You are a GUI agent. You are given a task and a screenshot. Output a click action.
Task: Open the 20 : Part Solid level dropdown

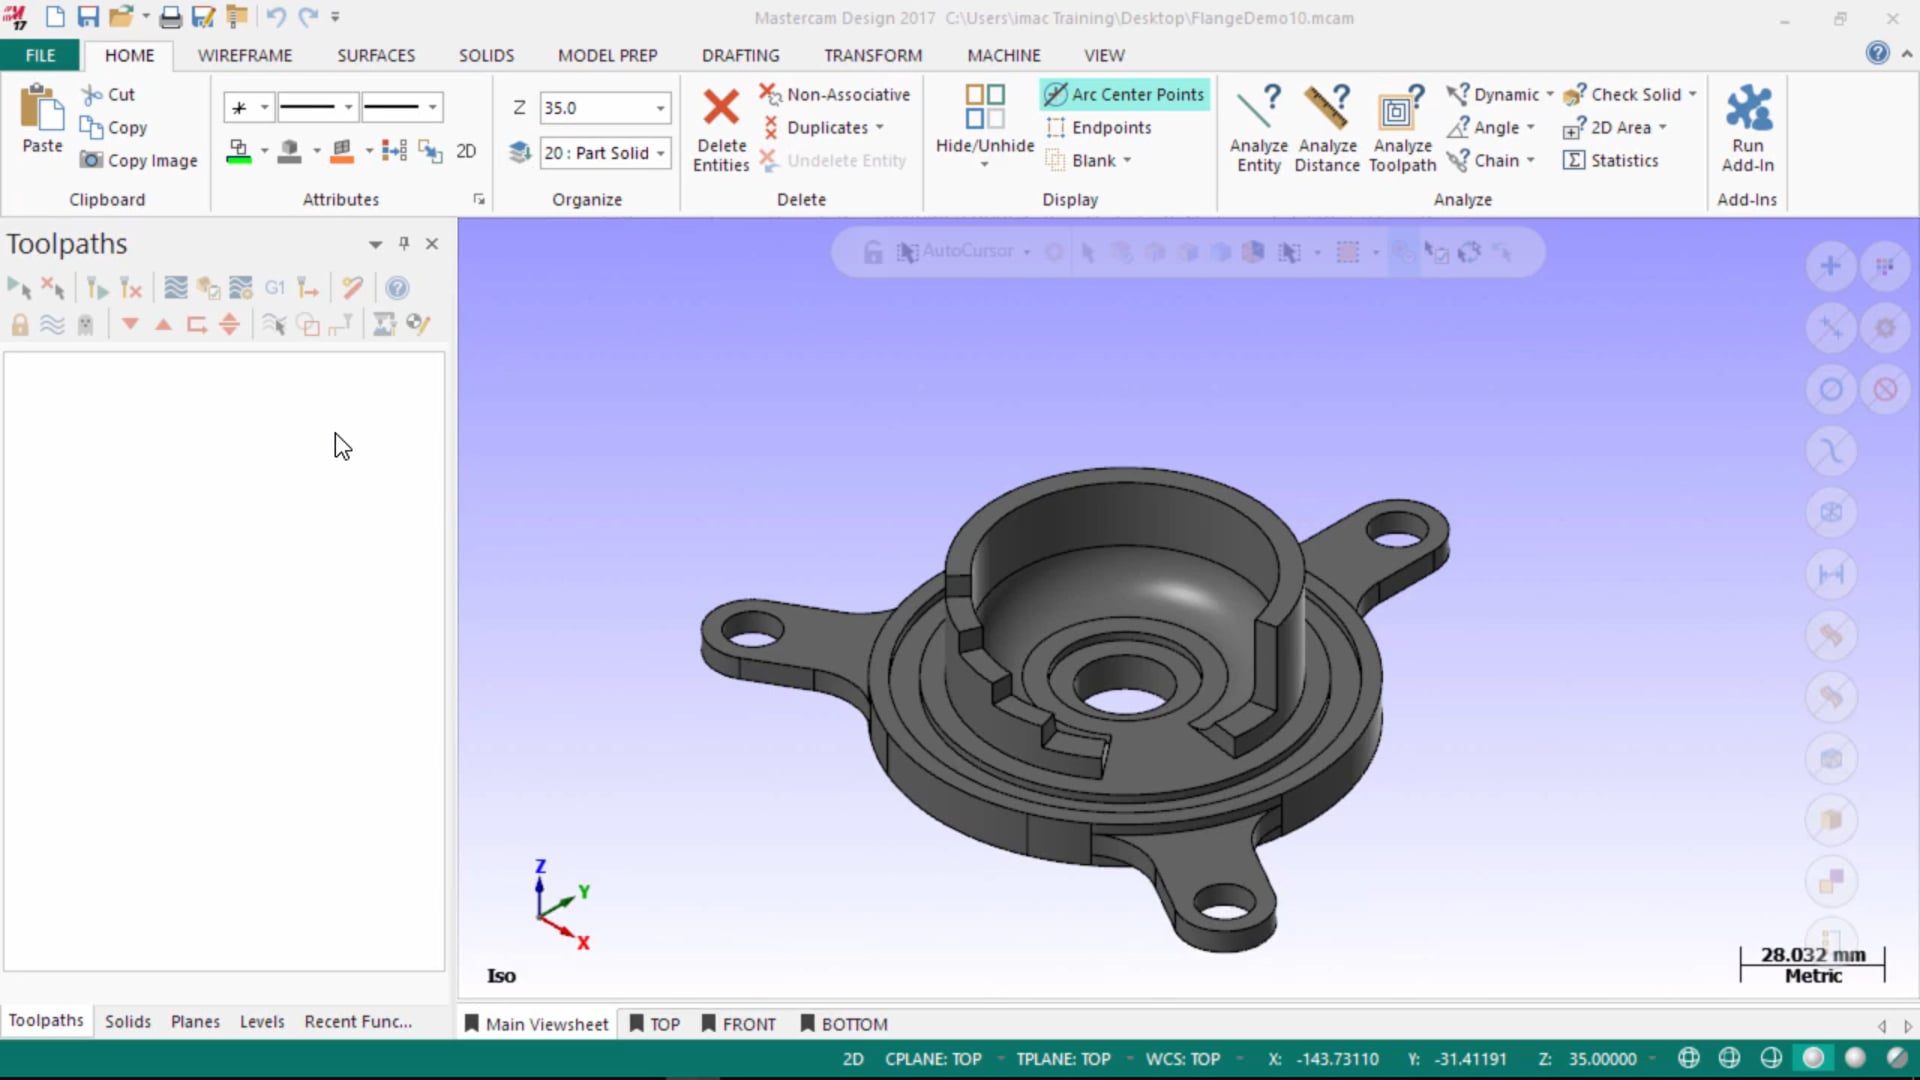coord(661,153)
